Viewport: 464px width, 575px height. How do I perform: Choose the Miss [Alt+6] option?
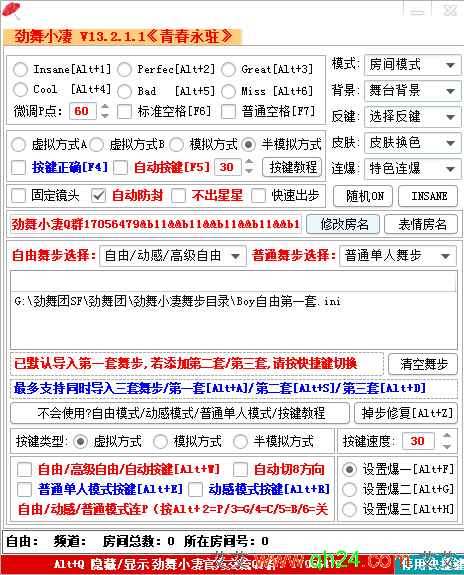[229, 91]
